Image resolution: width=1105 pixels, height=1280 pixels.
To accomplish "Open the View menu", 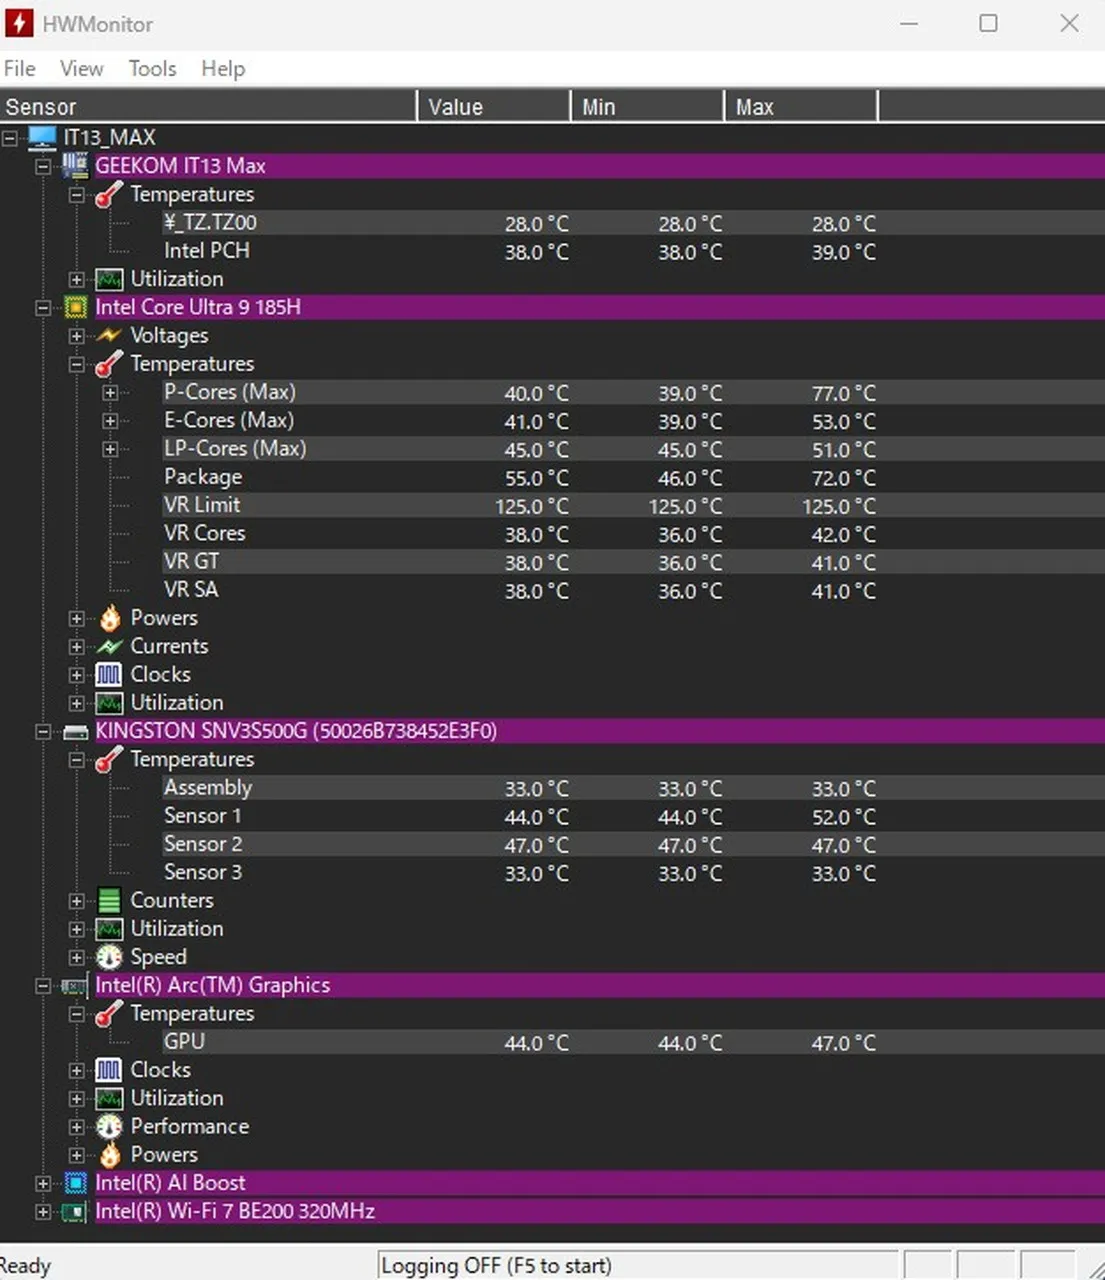I will point(81,68).
